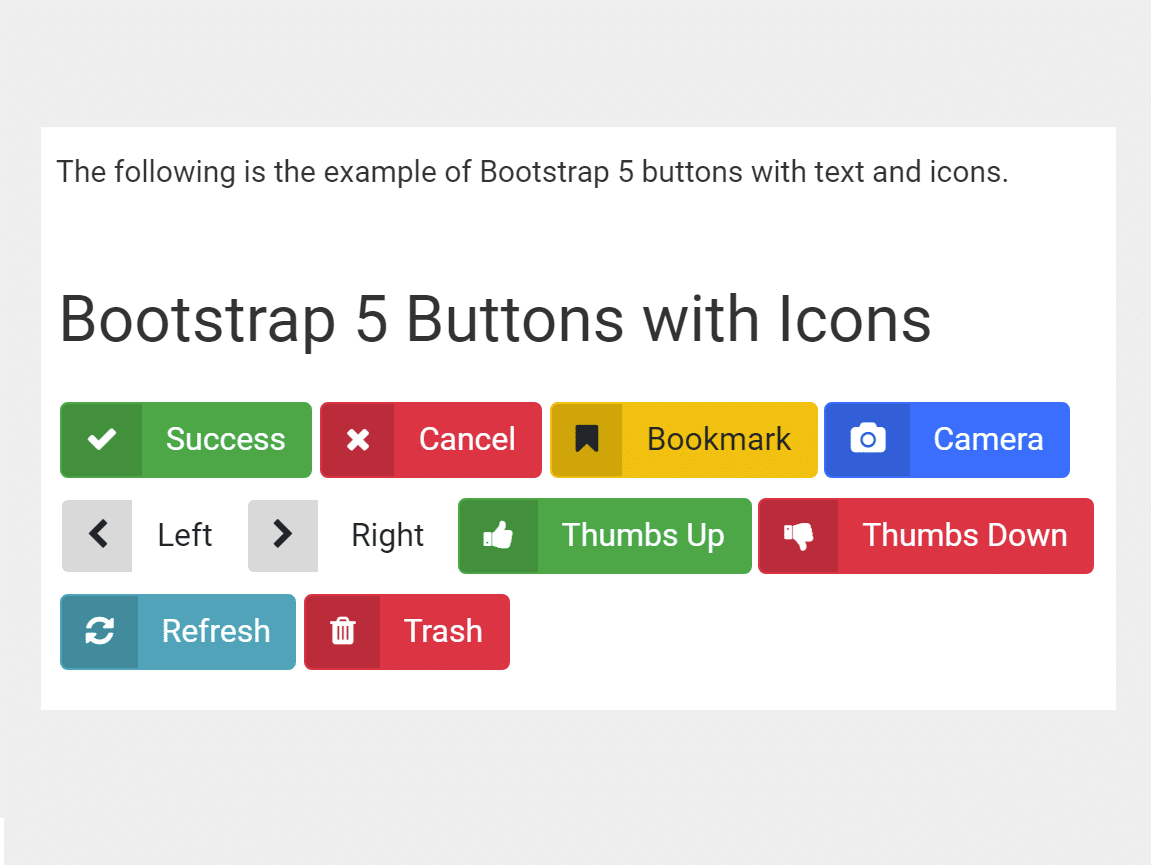Image resolution: width=1151 pixels, height=865 pixels.
Task: Click the left chevron arrow icon
Action: [x=98, y=535]
